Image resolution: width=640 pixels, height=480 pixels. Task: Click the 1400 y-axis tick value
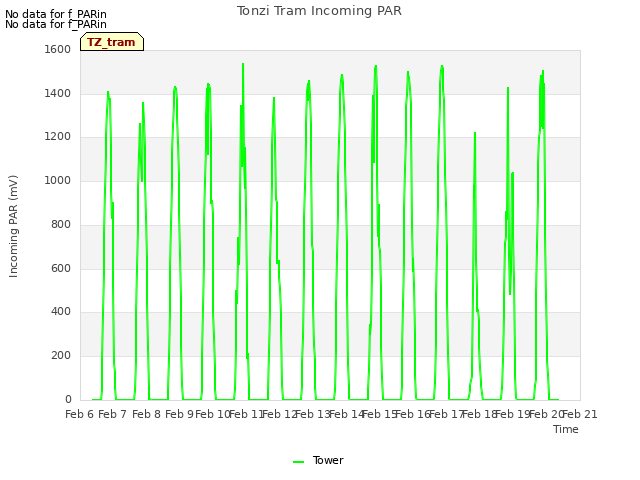pyautogui.click(x=58, y=93)
